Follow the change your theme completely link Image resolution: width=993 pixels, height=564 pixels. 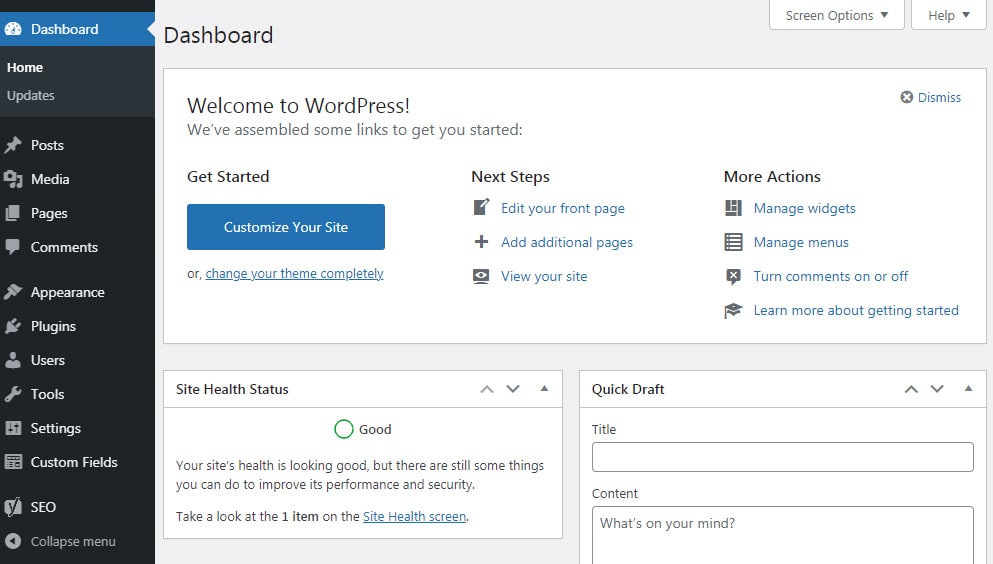(294, 273)
